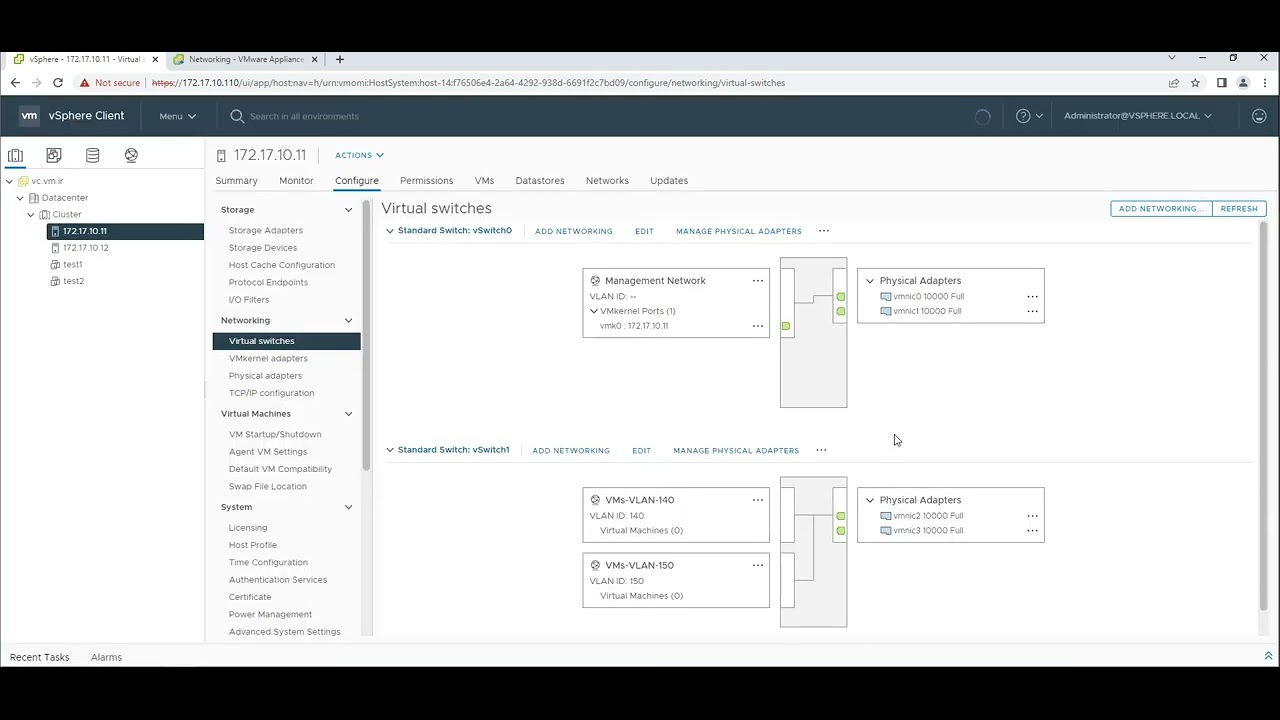Open Administrator@VSPHERE.LOCAL user menu
1280x720 pixels.
pyautogui.click(x=1138, y=116)
